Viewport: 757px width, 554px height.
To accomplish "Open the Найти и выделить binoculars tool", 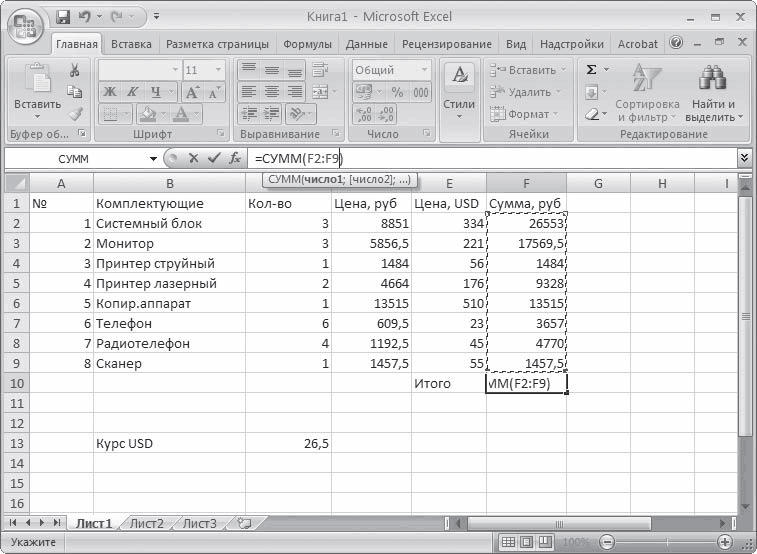I will pyautogui.click(x=712, y=93).
